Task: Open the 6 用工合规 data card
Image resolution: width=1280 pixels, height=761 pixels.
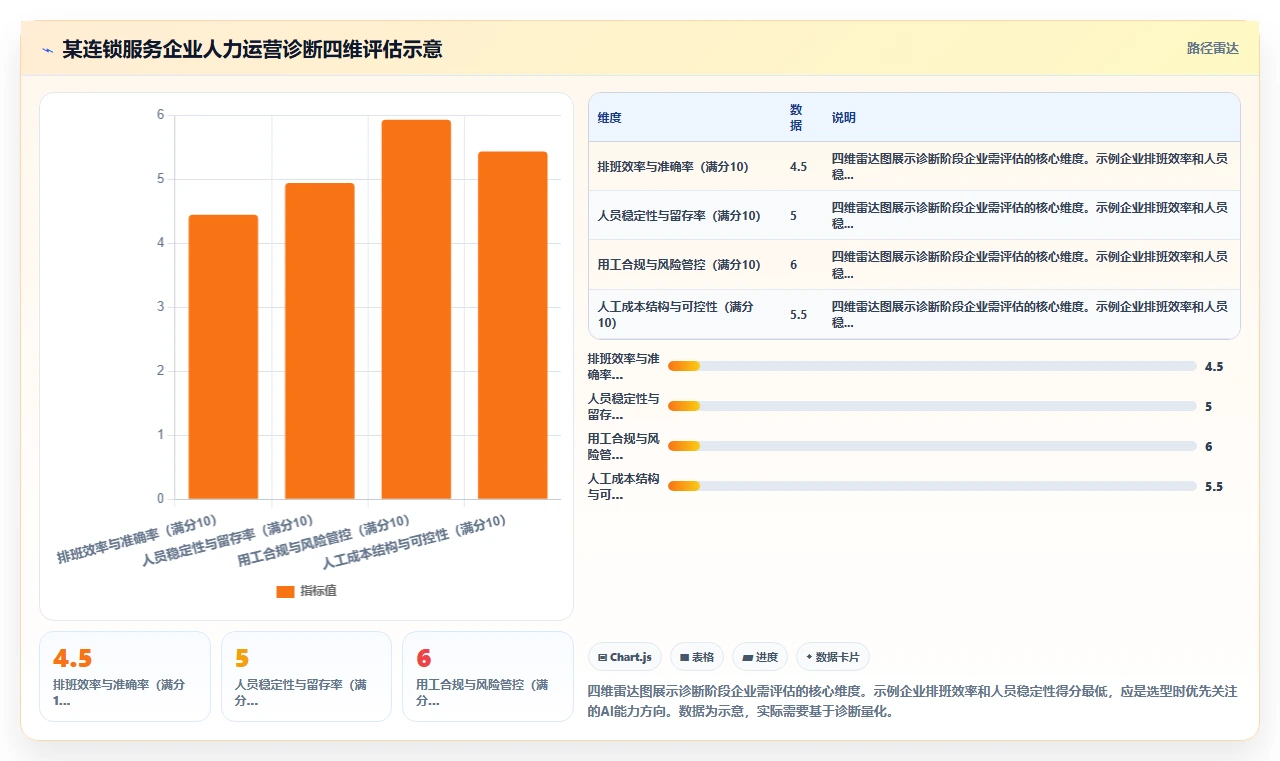Action: (488, 676)
